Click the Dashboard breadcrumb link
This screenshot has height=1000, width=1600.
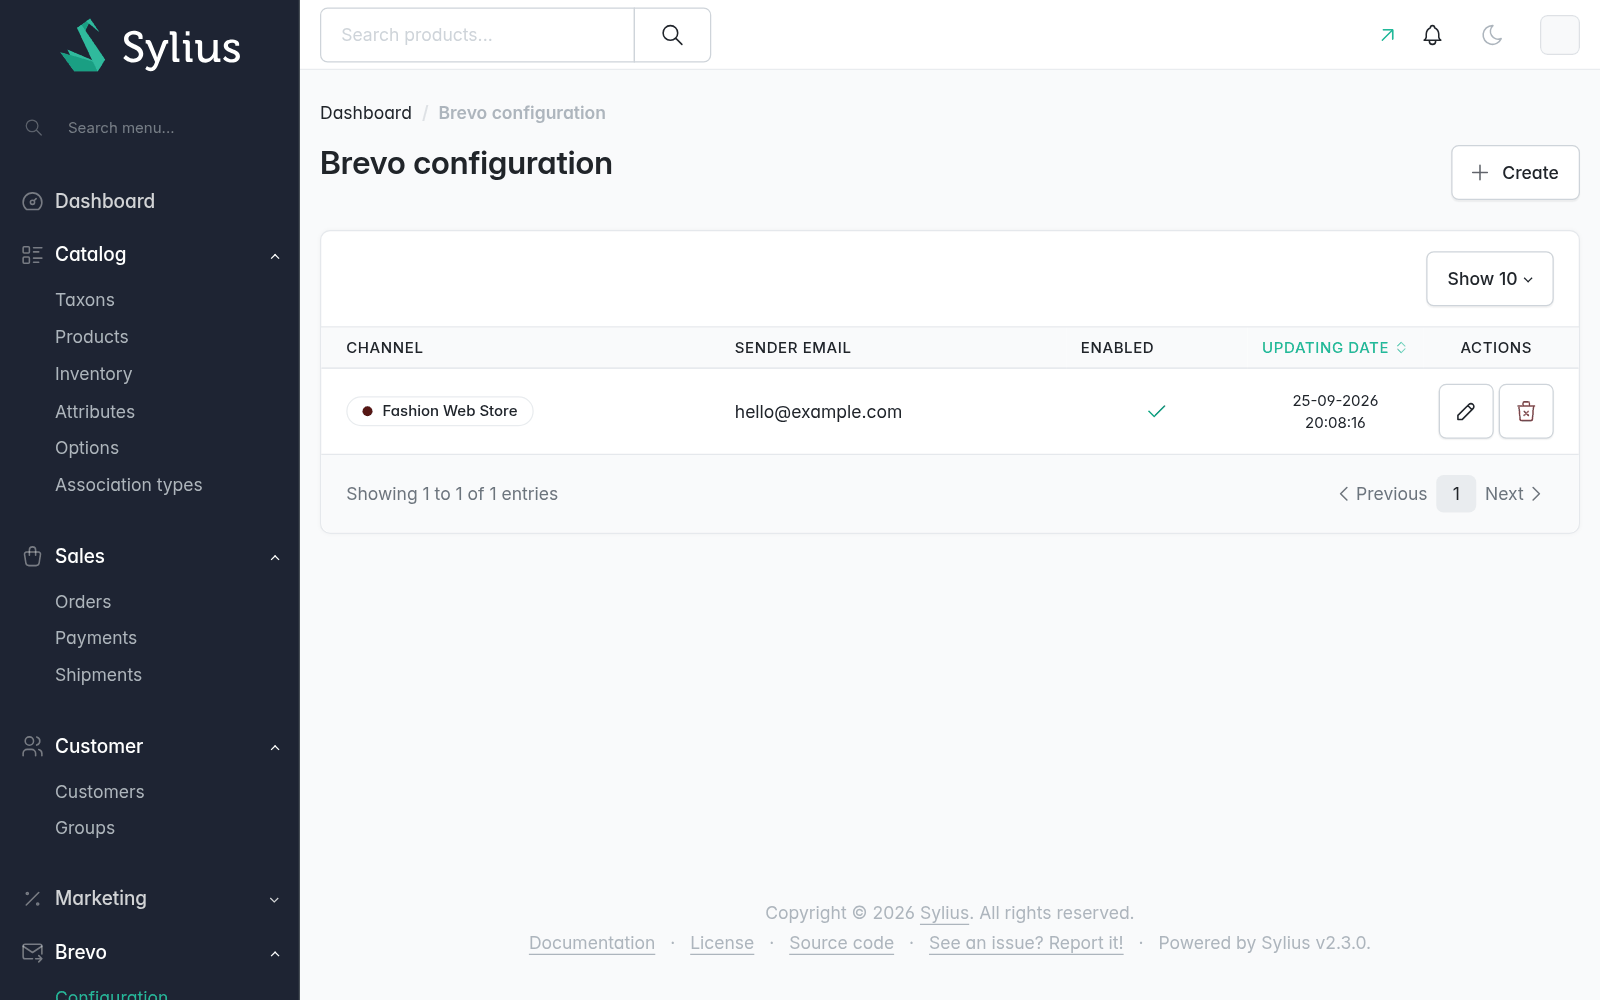[366, 113]
